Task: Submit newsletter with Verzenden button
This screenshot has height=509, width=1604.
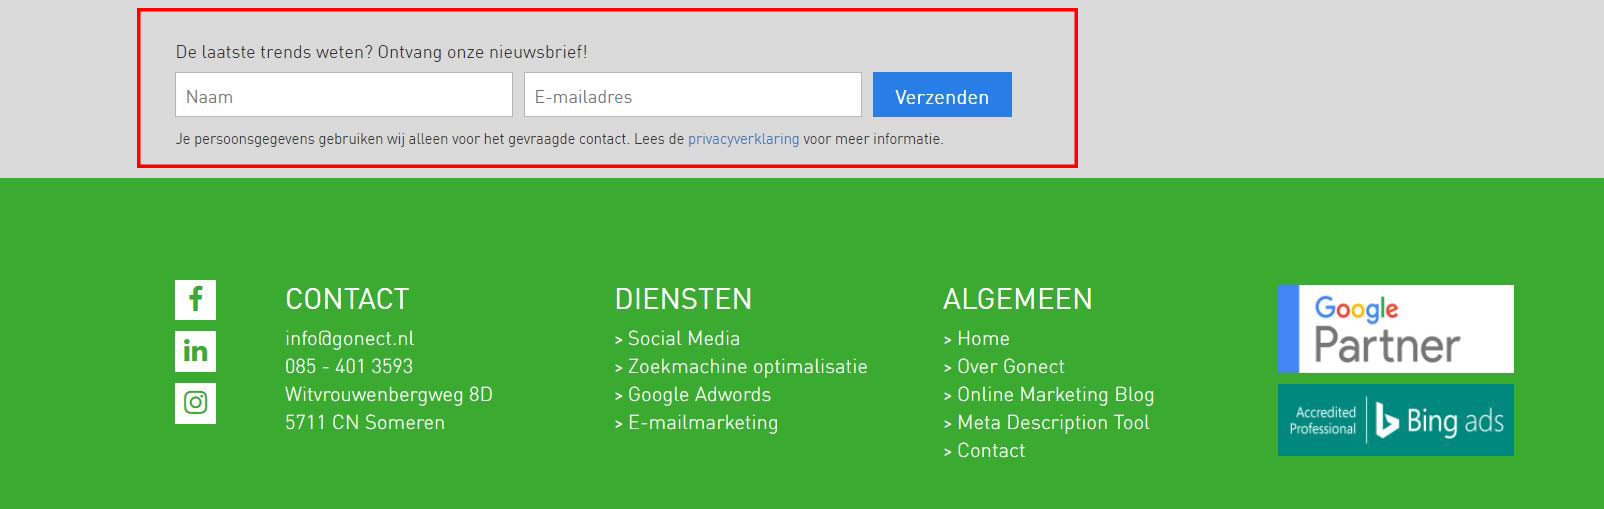Action: coord(942,95)
